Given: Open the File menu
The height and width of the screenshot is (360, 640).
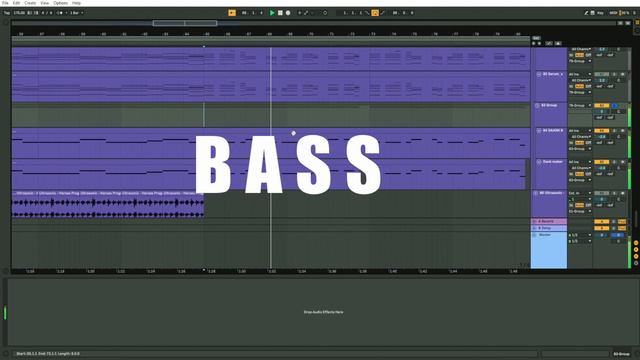Looking at the screenshot, I should (x=5, y=3).
